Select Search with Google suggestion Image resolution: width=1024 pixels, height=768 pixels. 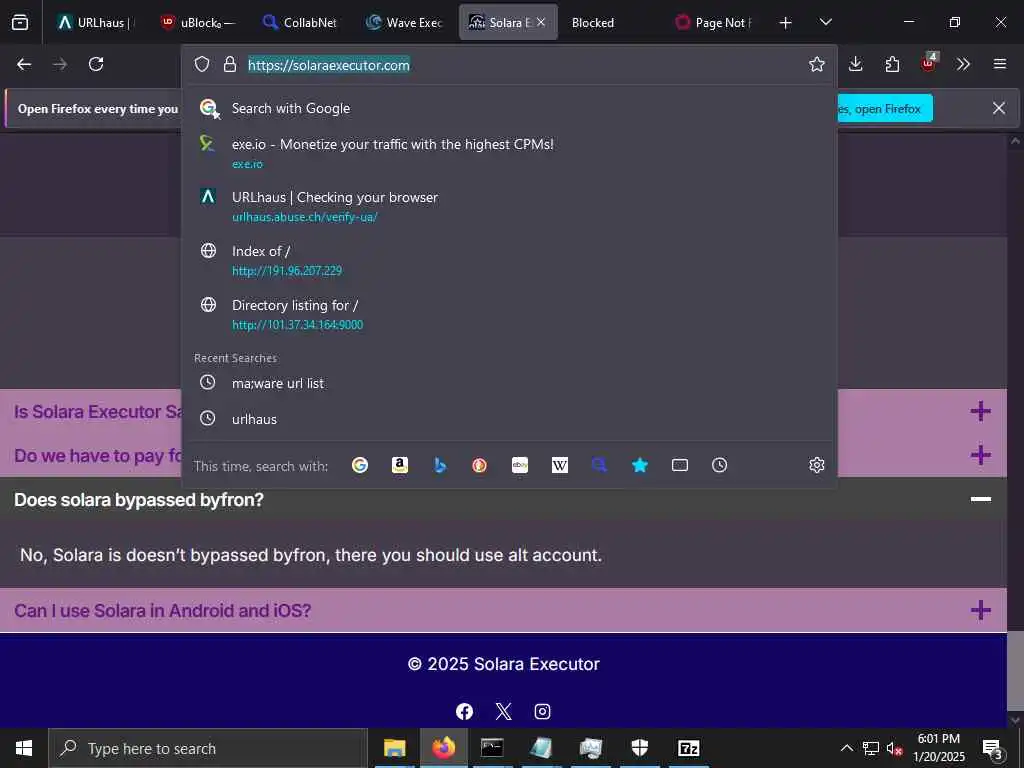click(509, 108)
